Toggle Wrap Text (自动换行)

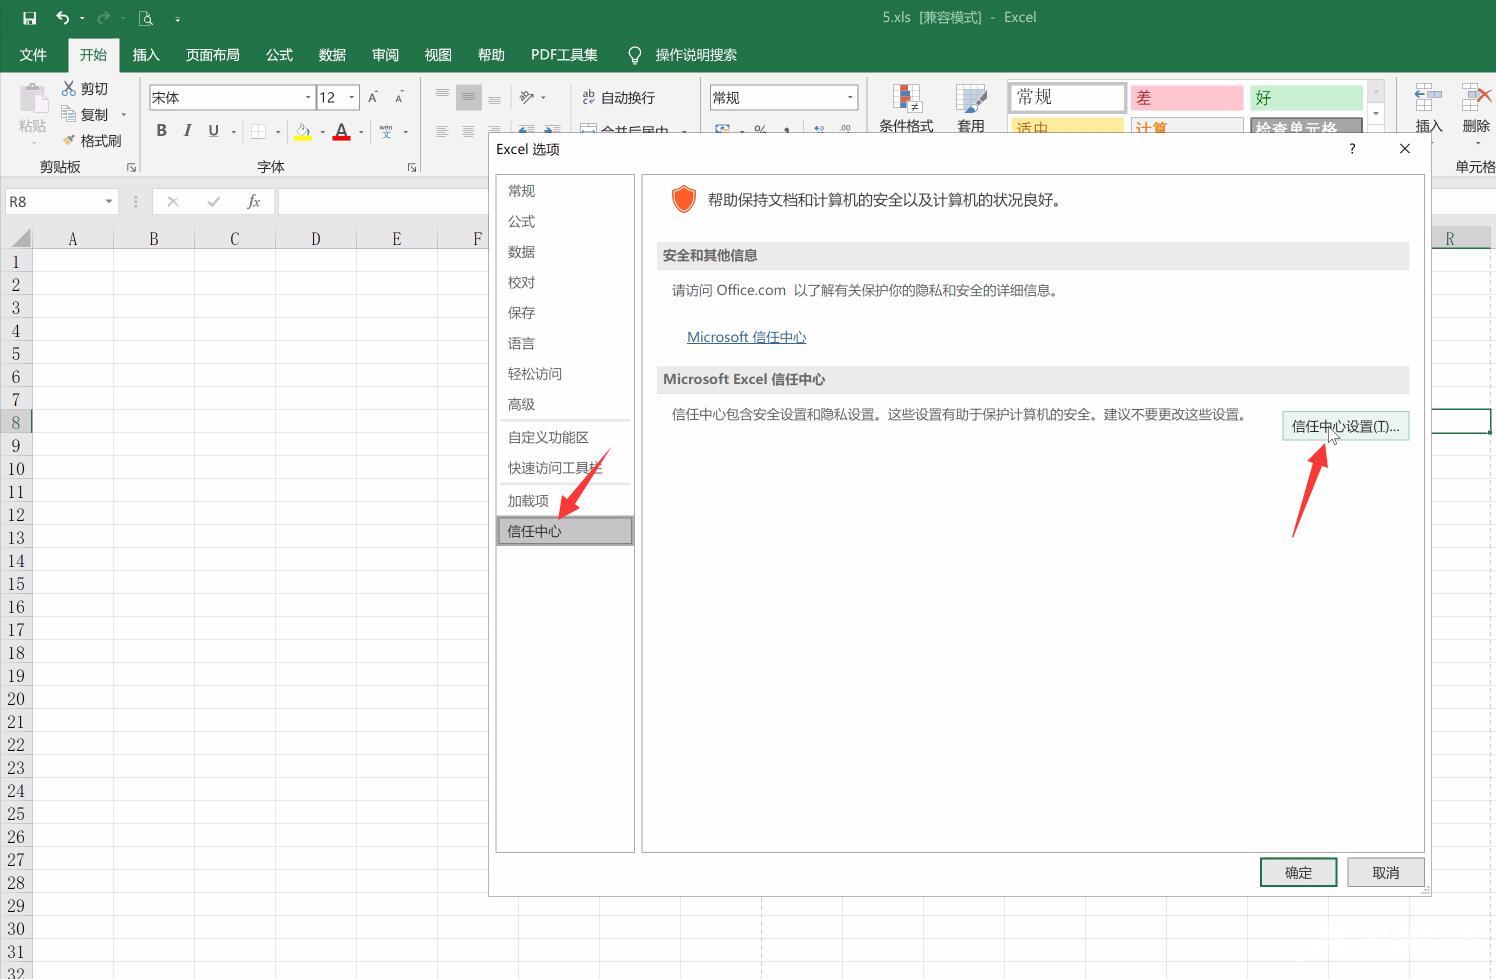click(x=618, y=97)
